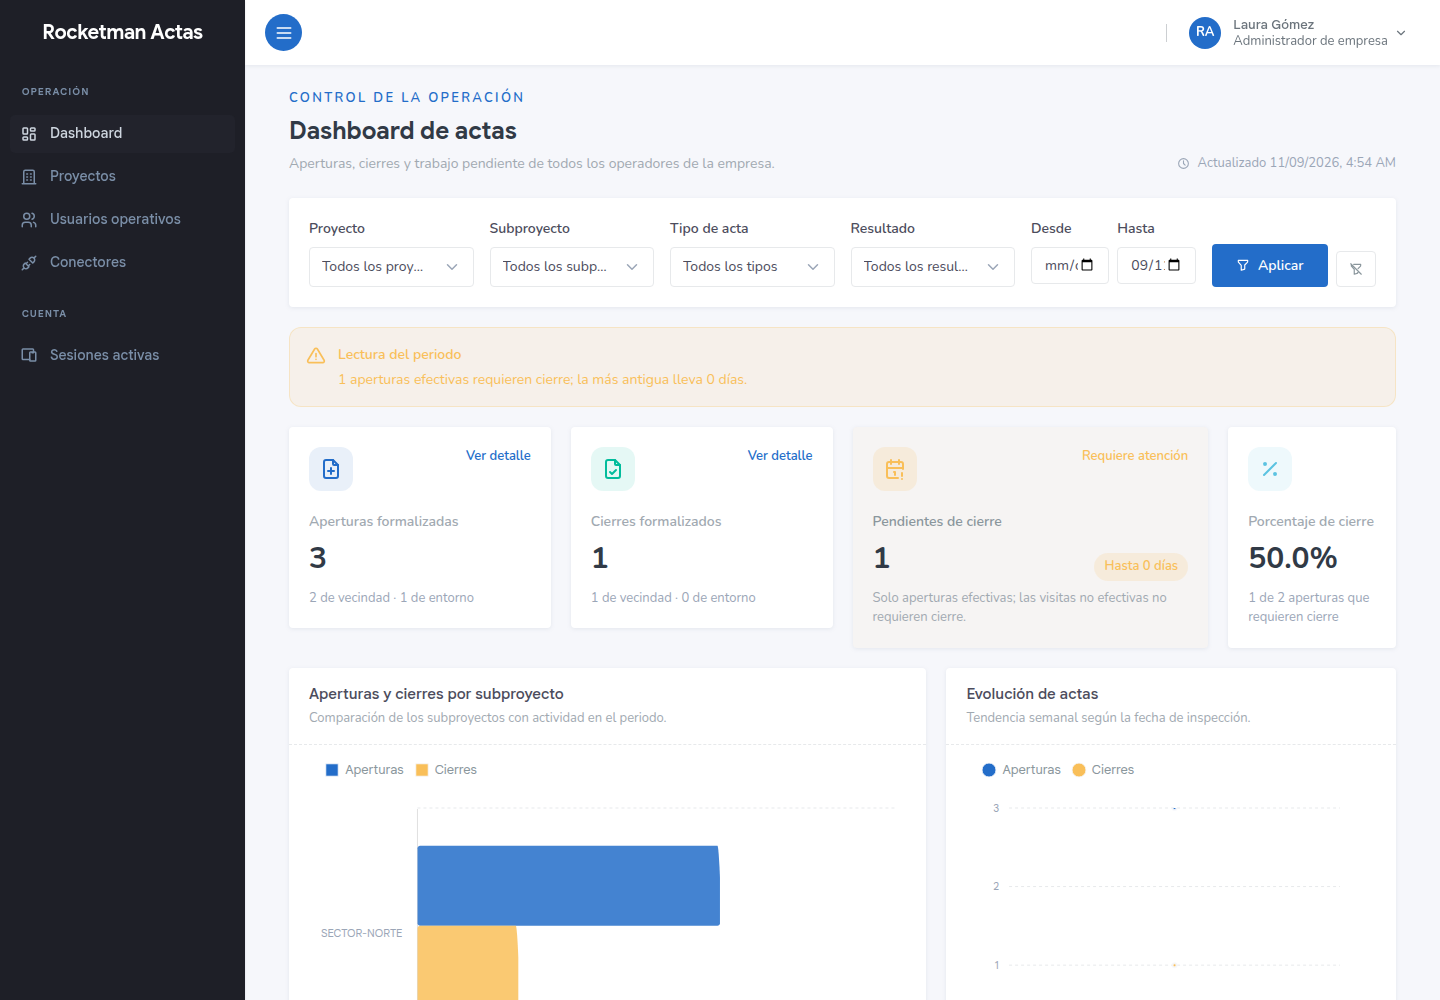
Task: Open the Hasta calendar picker icon
Action: 1174,265
